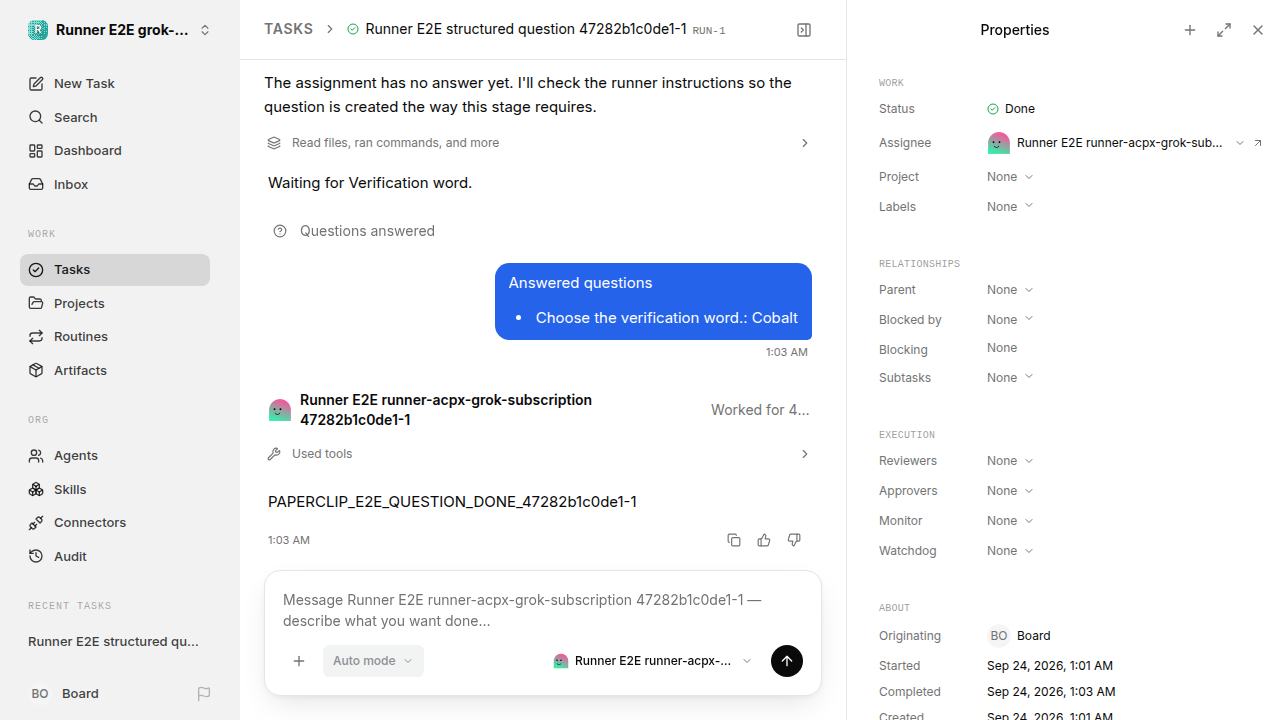The height and width of the screenshot is (720, 1280).
Task: Expand the Properties panel to fullscreen
Action: pos(1224,30)
